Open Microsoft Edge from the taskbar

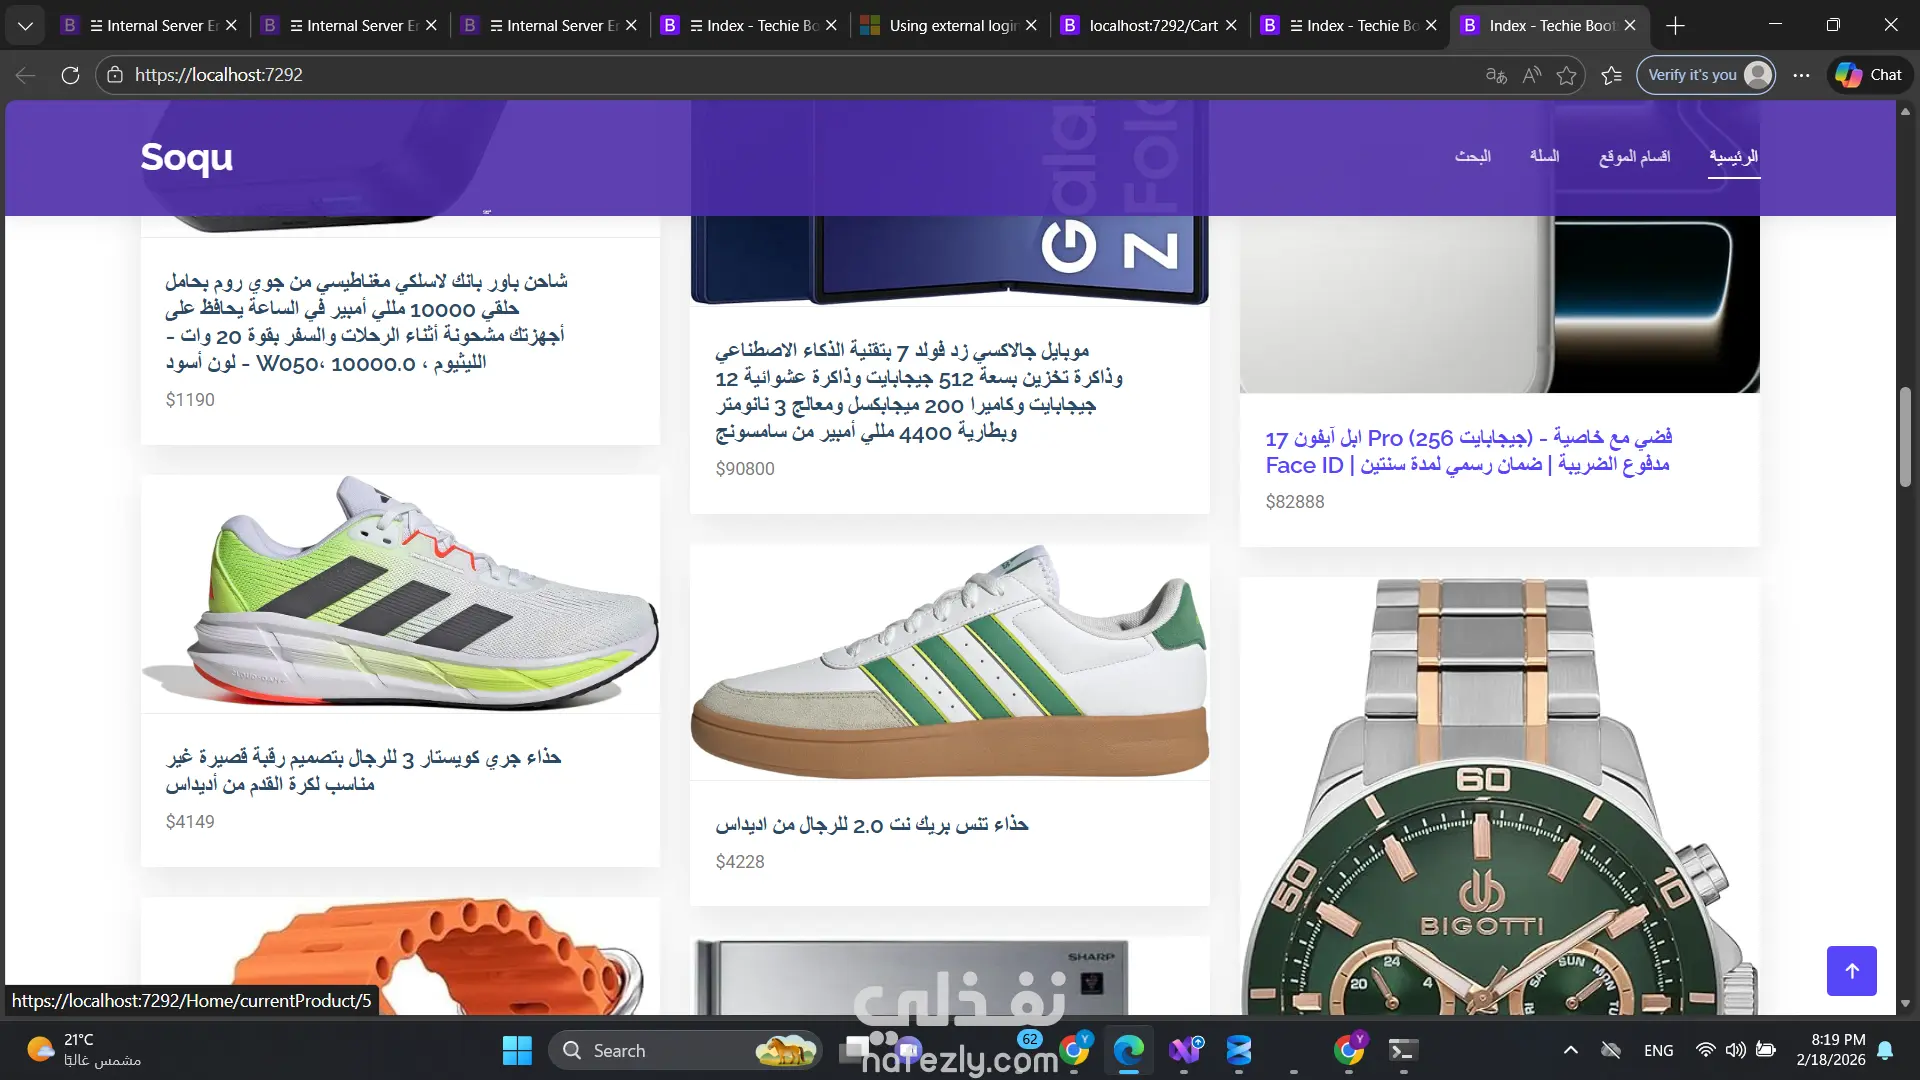[x=1129, y=1051]
